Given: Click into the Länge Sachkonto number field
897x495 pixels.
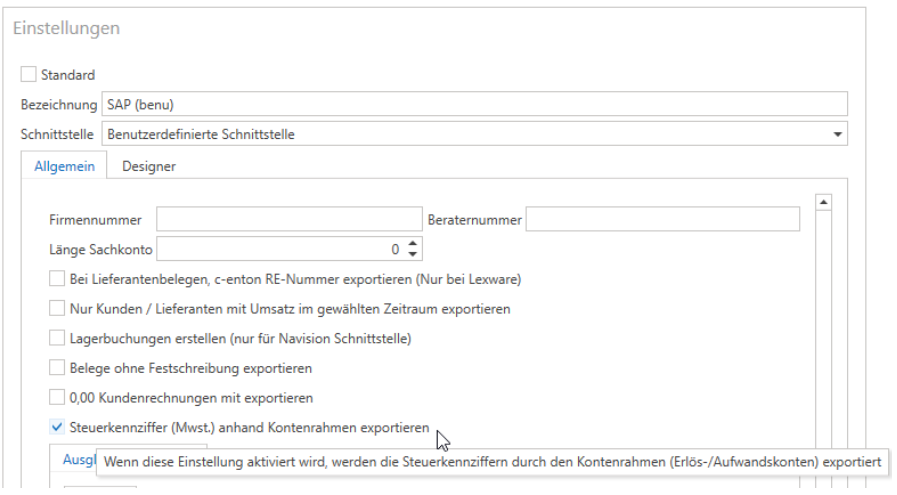Looking at the screenshot, I should pos(280,249).
